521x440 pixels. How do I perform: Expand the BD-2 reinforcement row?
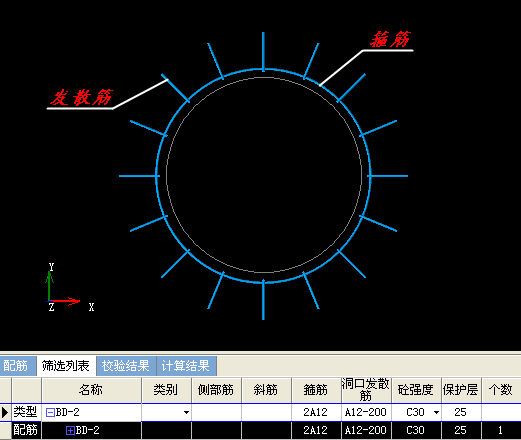[x=70, y=430]
